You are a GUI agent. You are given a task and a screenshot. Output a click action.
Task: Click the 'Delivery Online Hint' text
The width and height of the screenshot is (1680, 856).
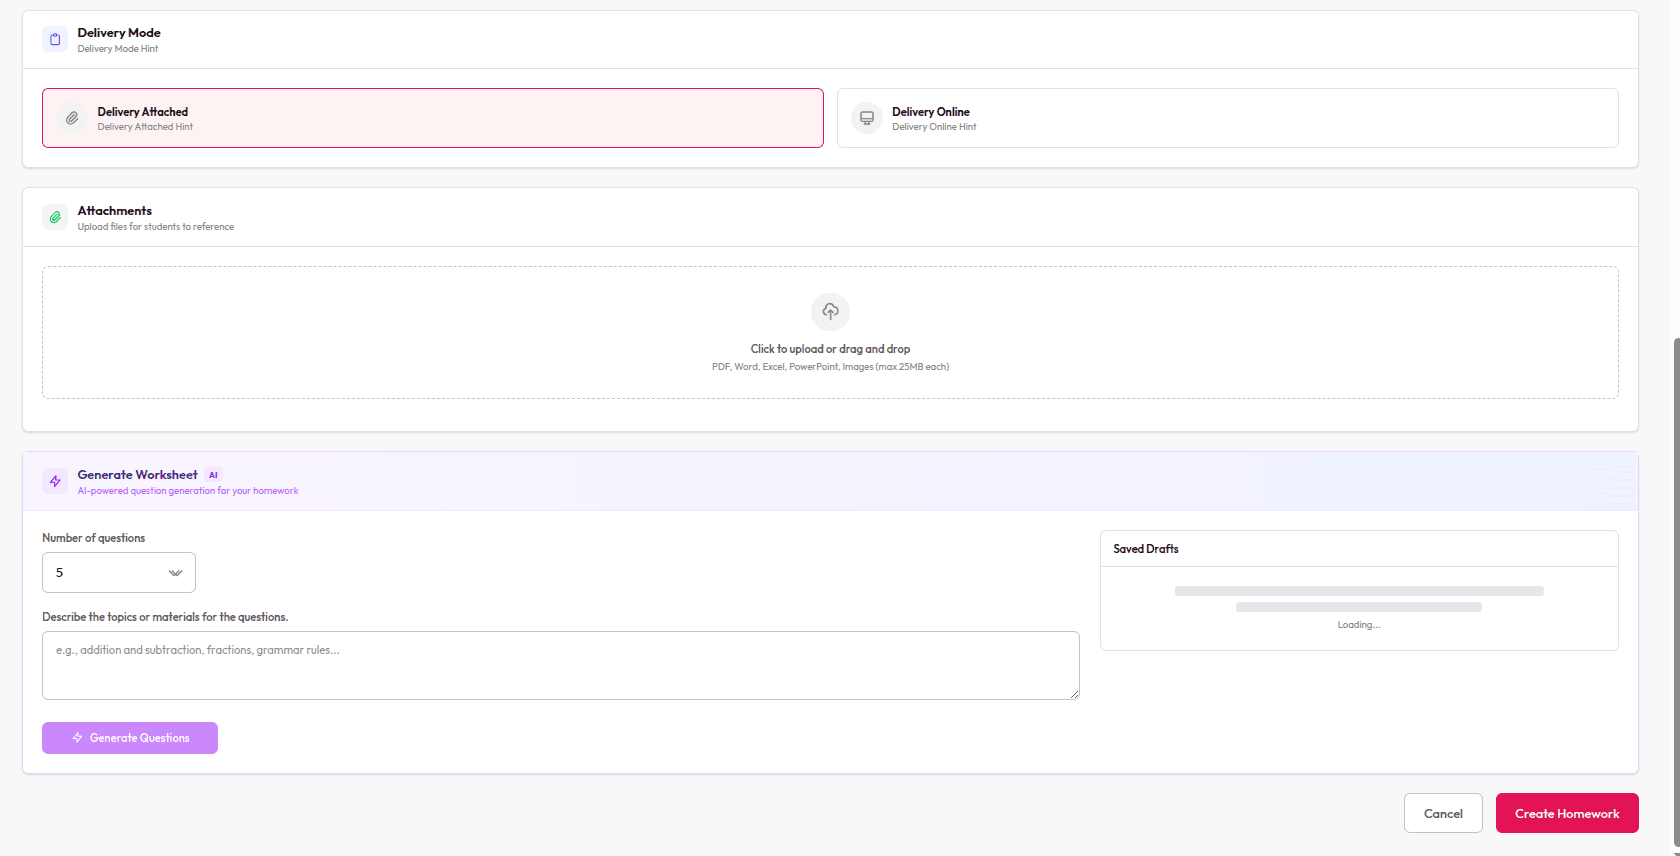934,127
